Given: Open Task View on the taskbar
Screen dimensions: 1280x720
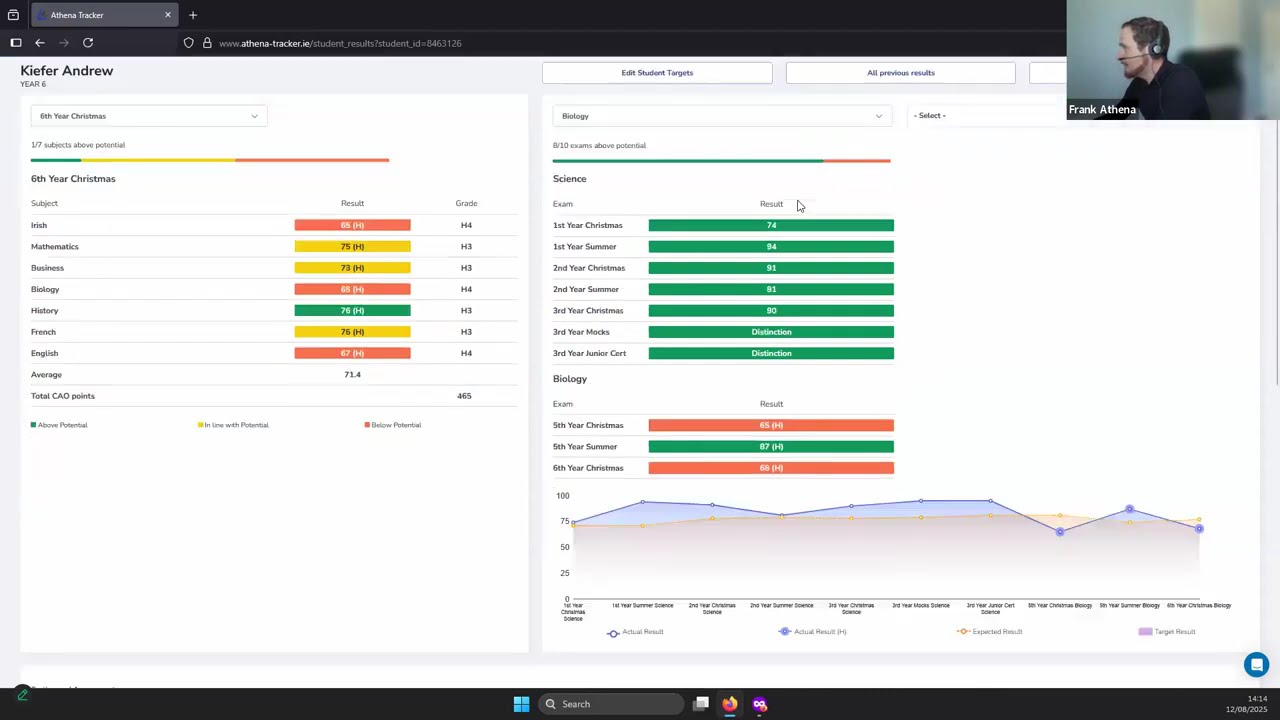Looking at the screenshot, I should [702, 704].
